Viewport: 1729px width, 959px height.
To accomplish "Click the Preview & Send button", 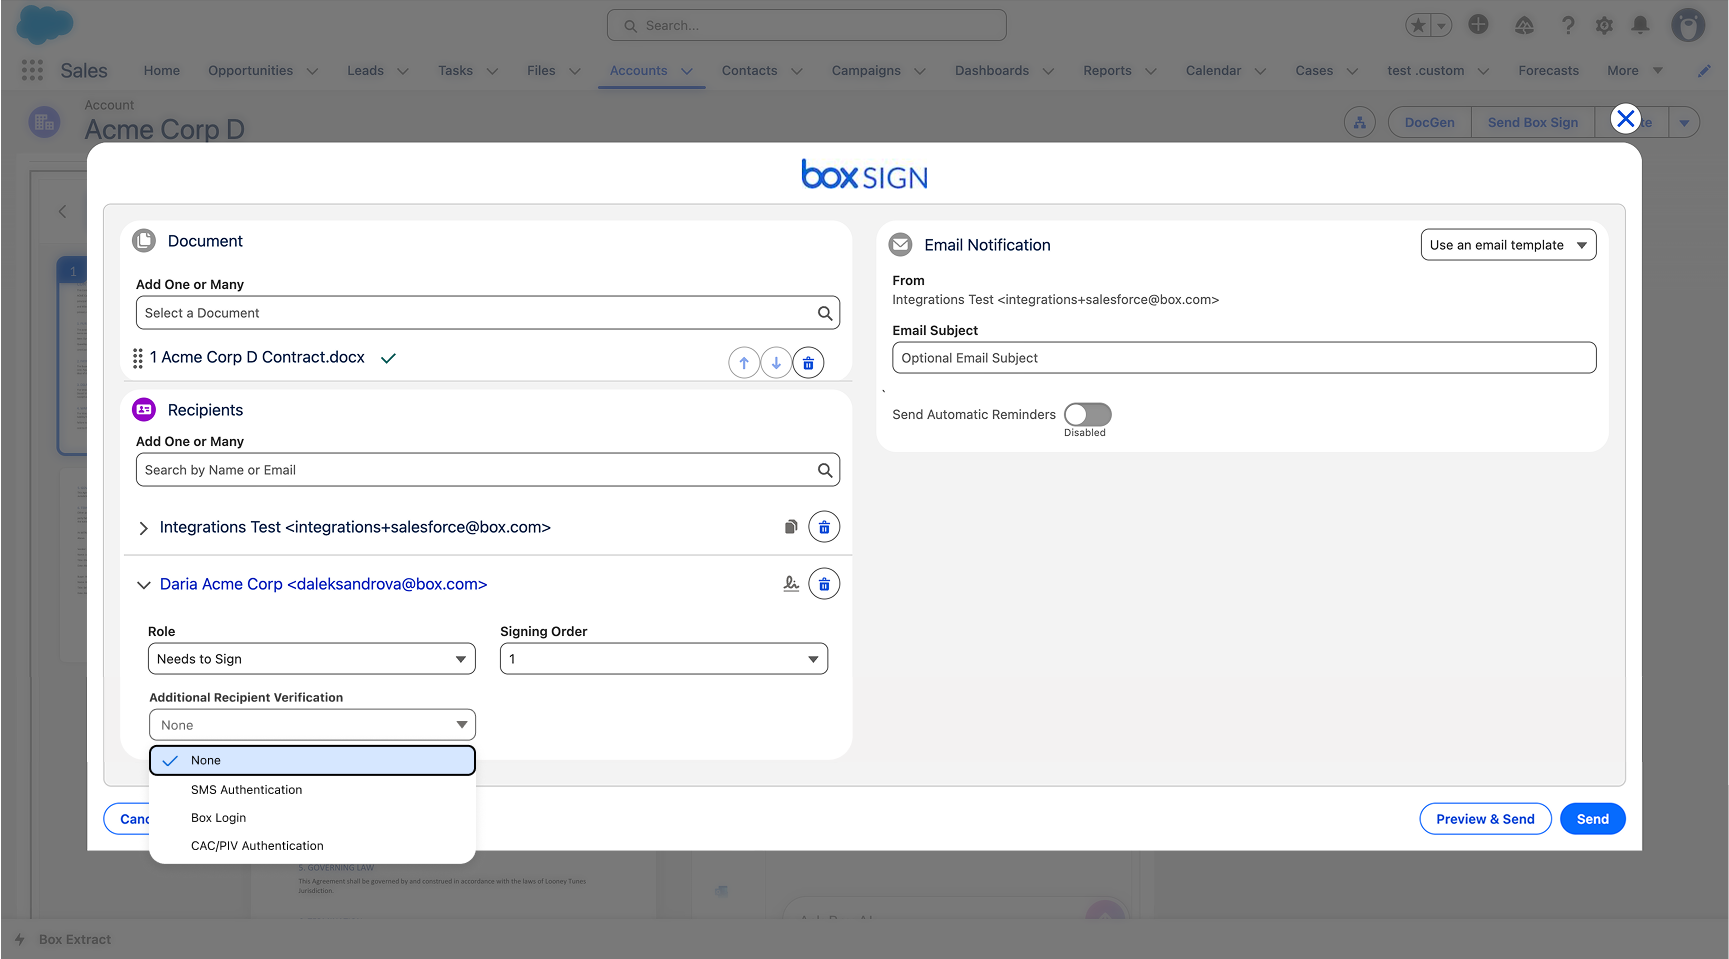I will [x=1484, y=819].
